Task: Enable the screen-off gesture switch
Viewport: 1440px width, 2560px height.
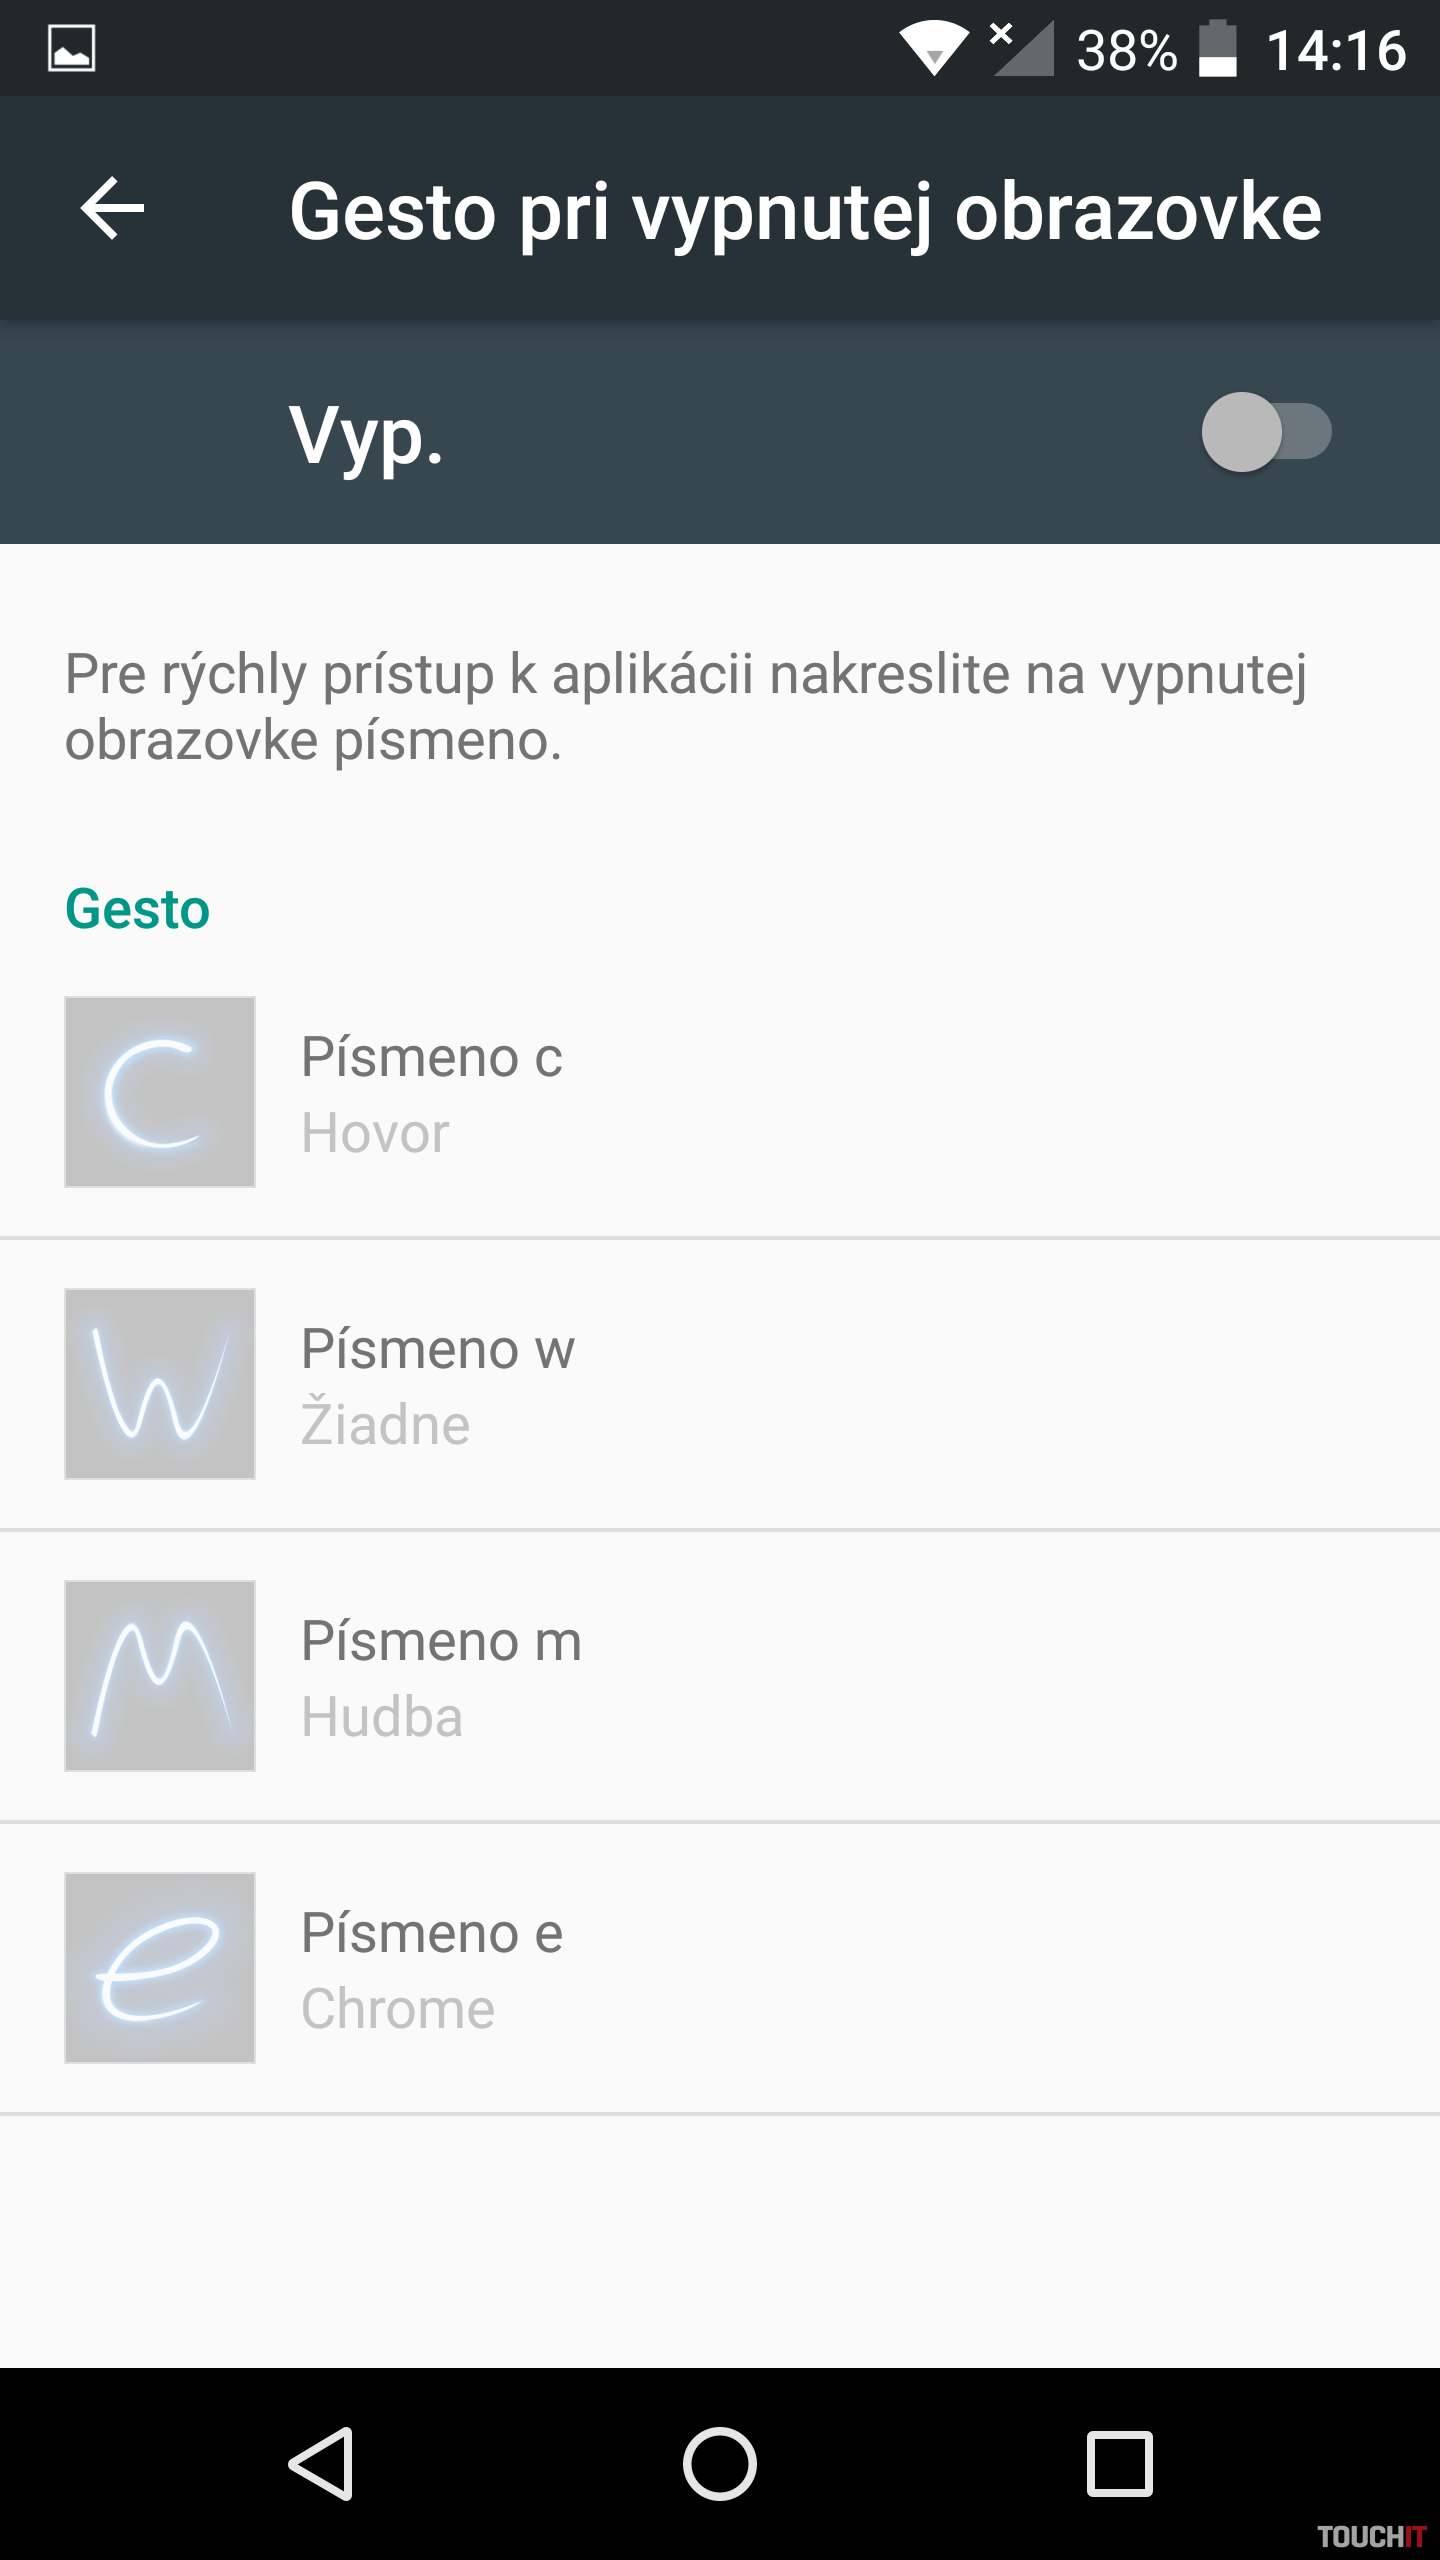Action: coord(1266,432)
